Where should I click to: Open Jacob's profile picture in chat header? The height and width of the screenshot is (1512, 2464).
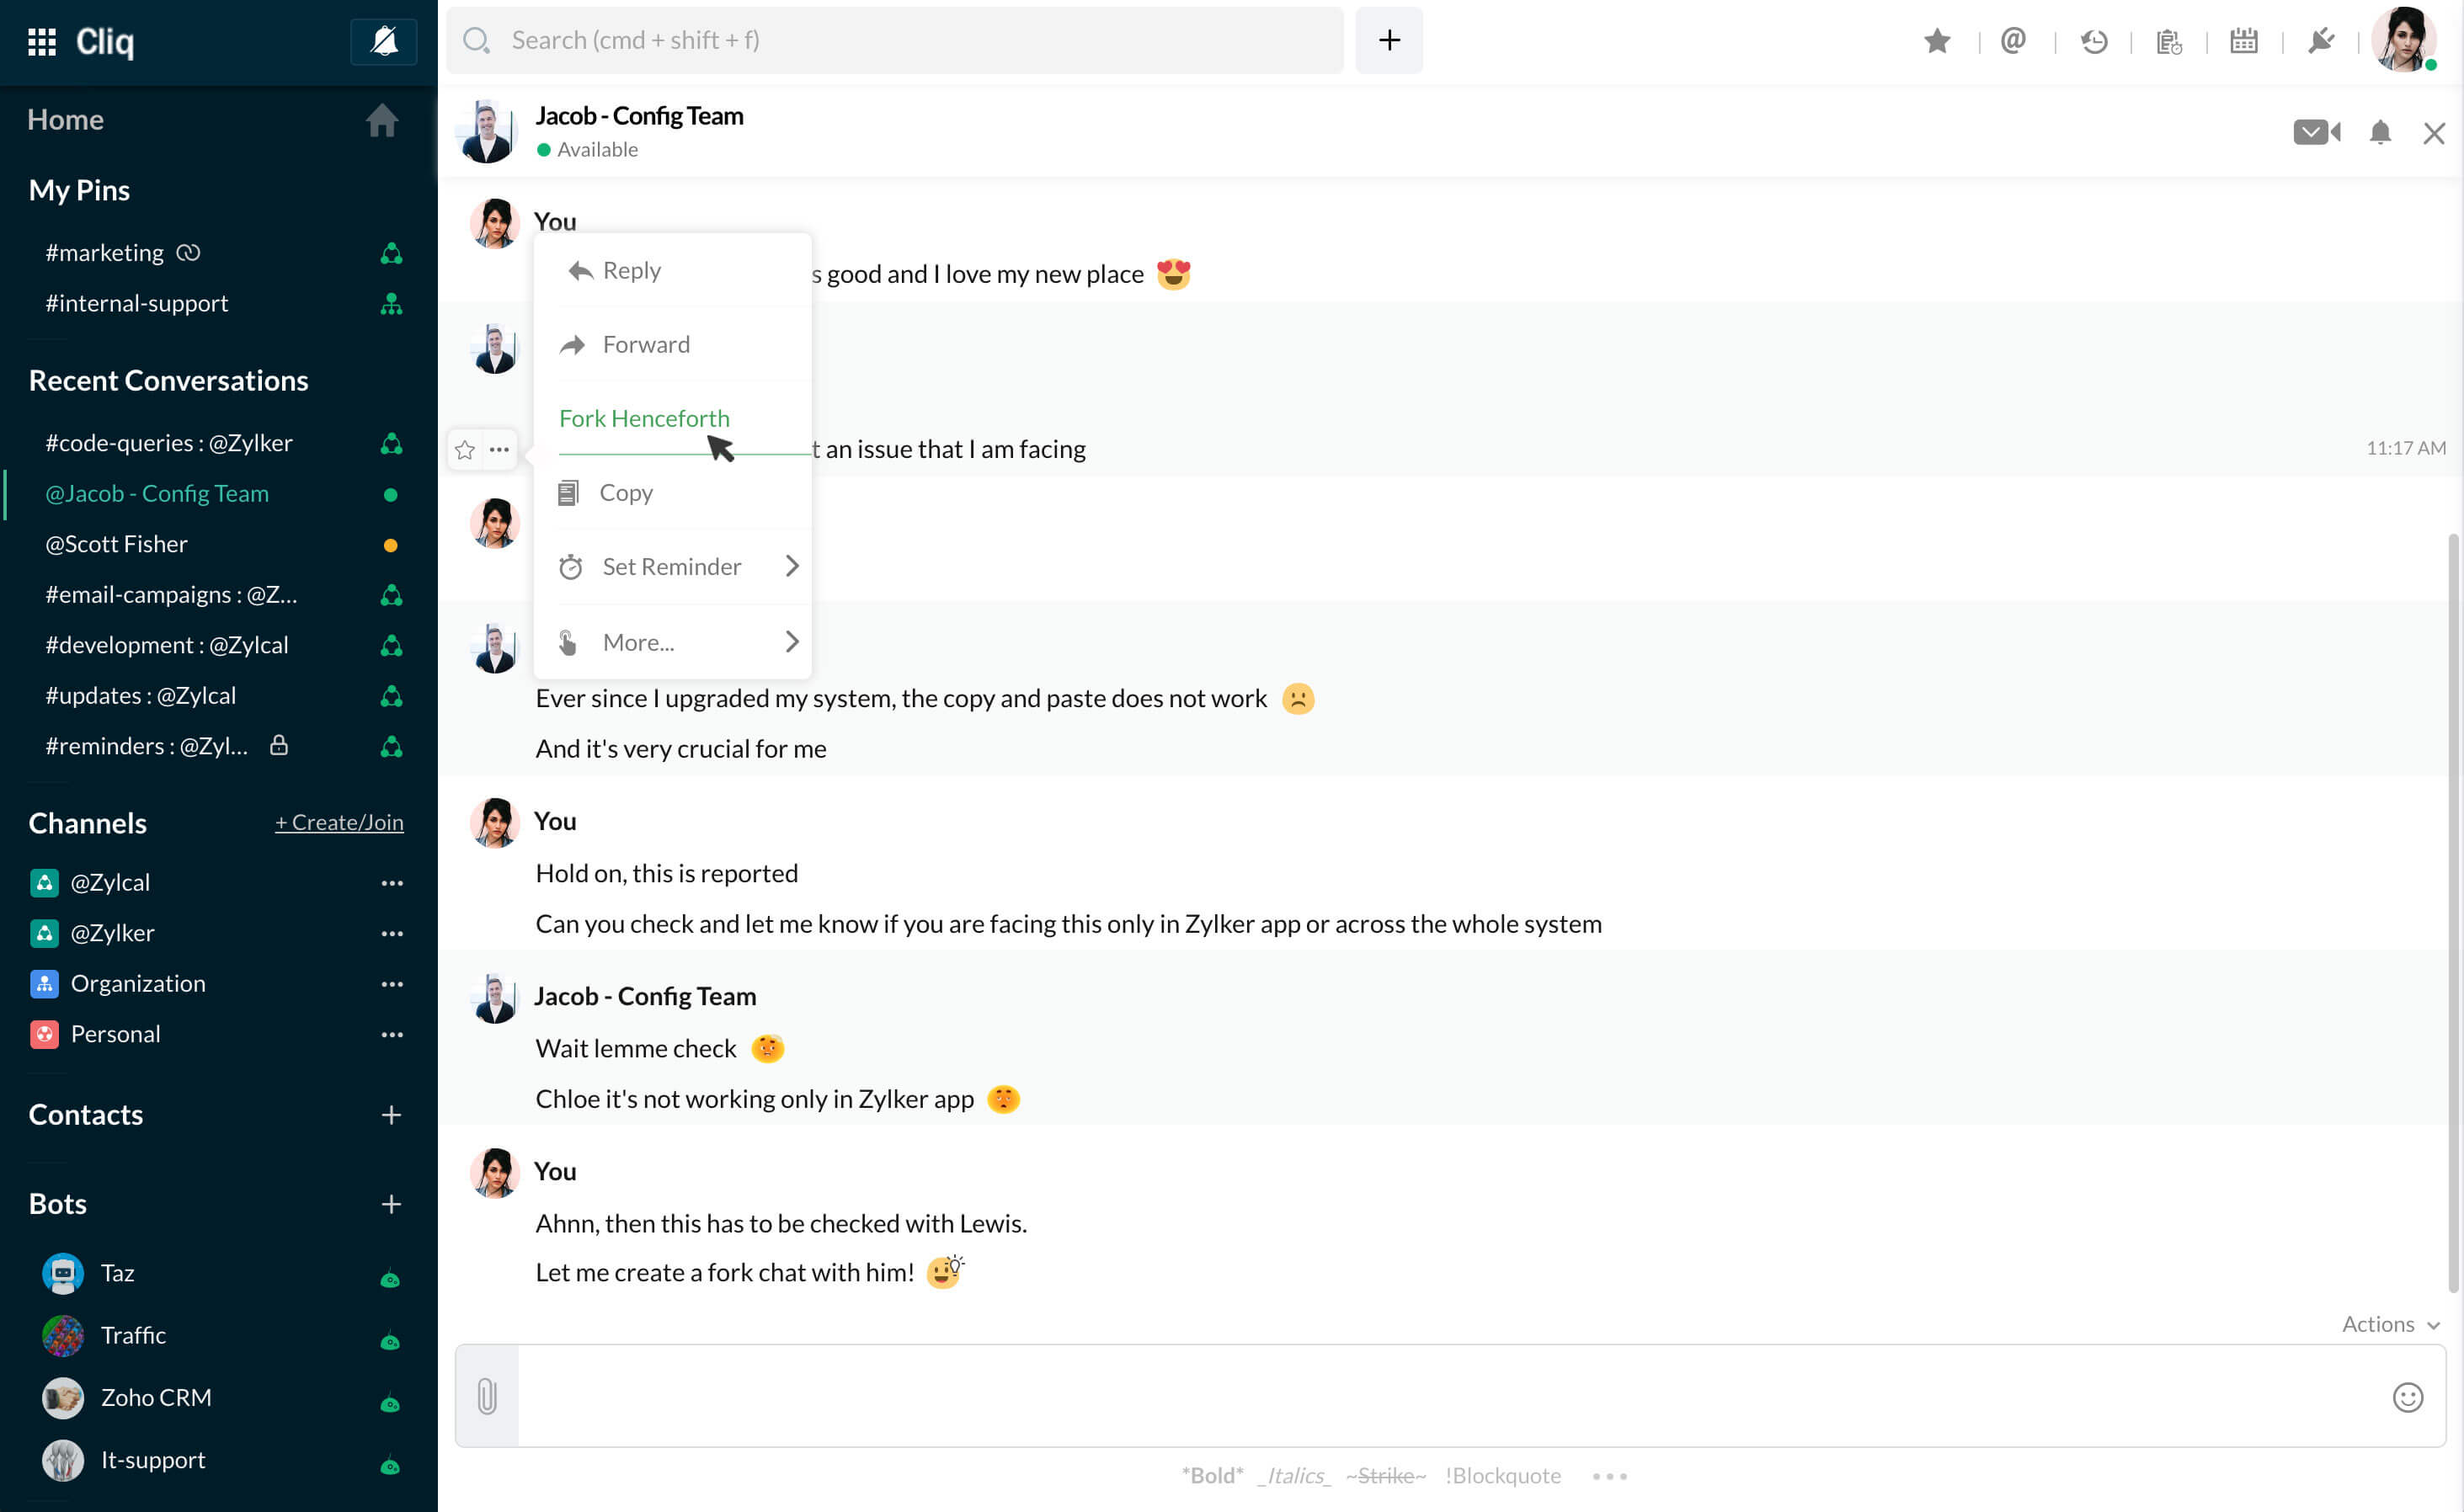click(487, 131)
